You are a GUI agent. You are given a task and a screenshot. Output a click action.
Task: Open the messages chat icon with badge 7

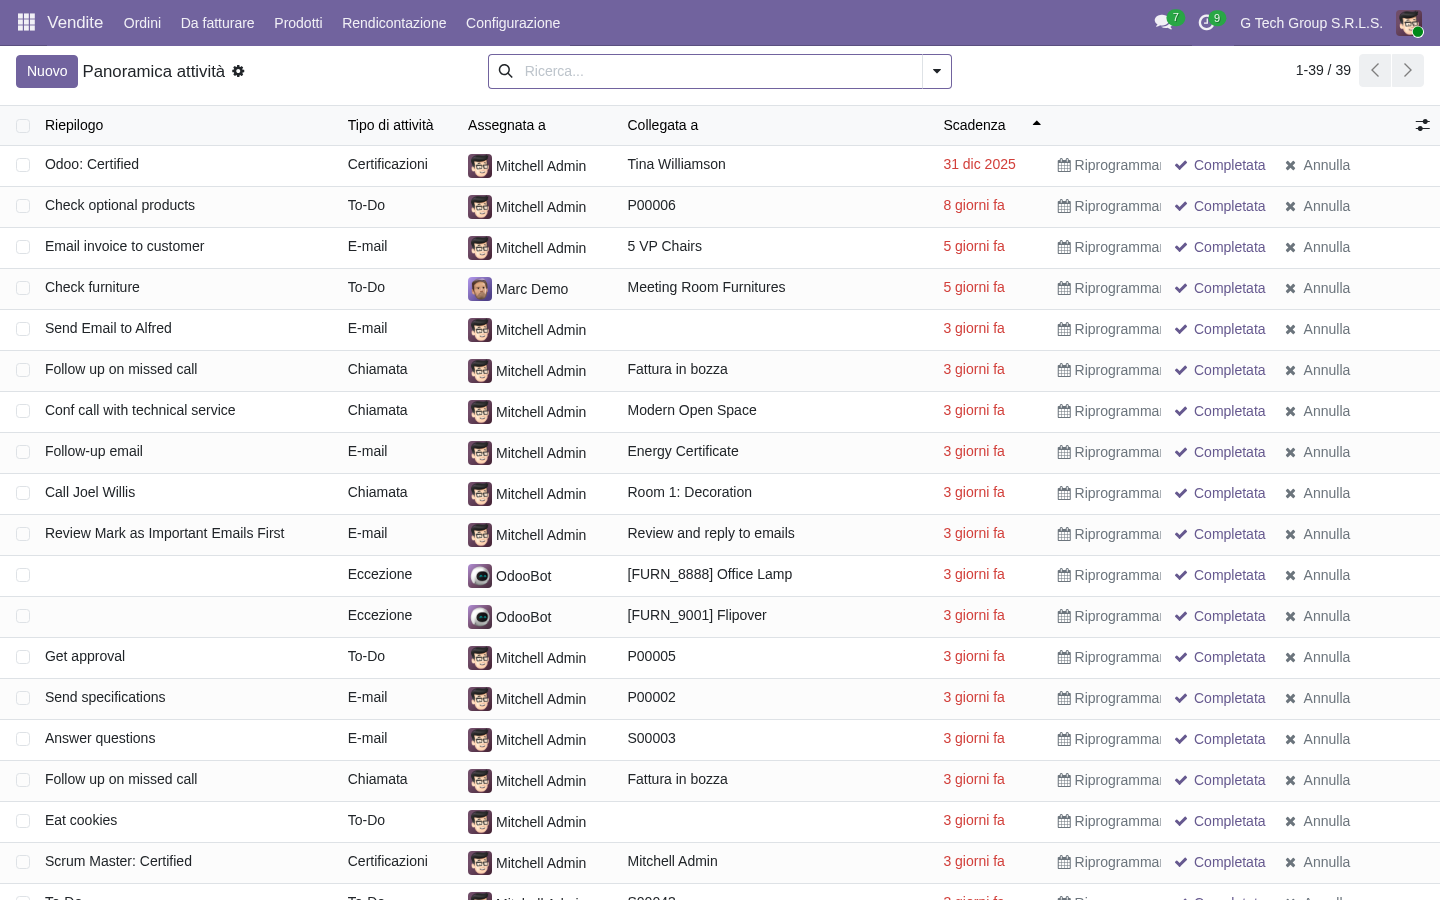pyautogui.click(x=1163, y=22)
